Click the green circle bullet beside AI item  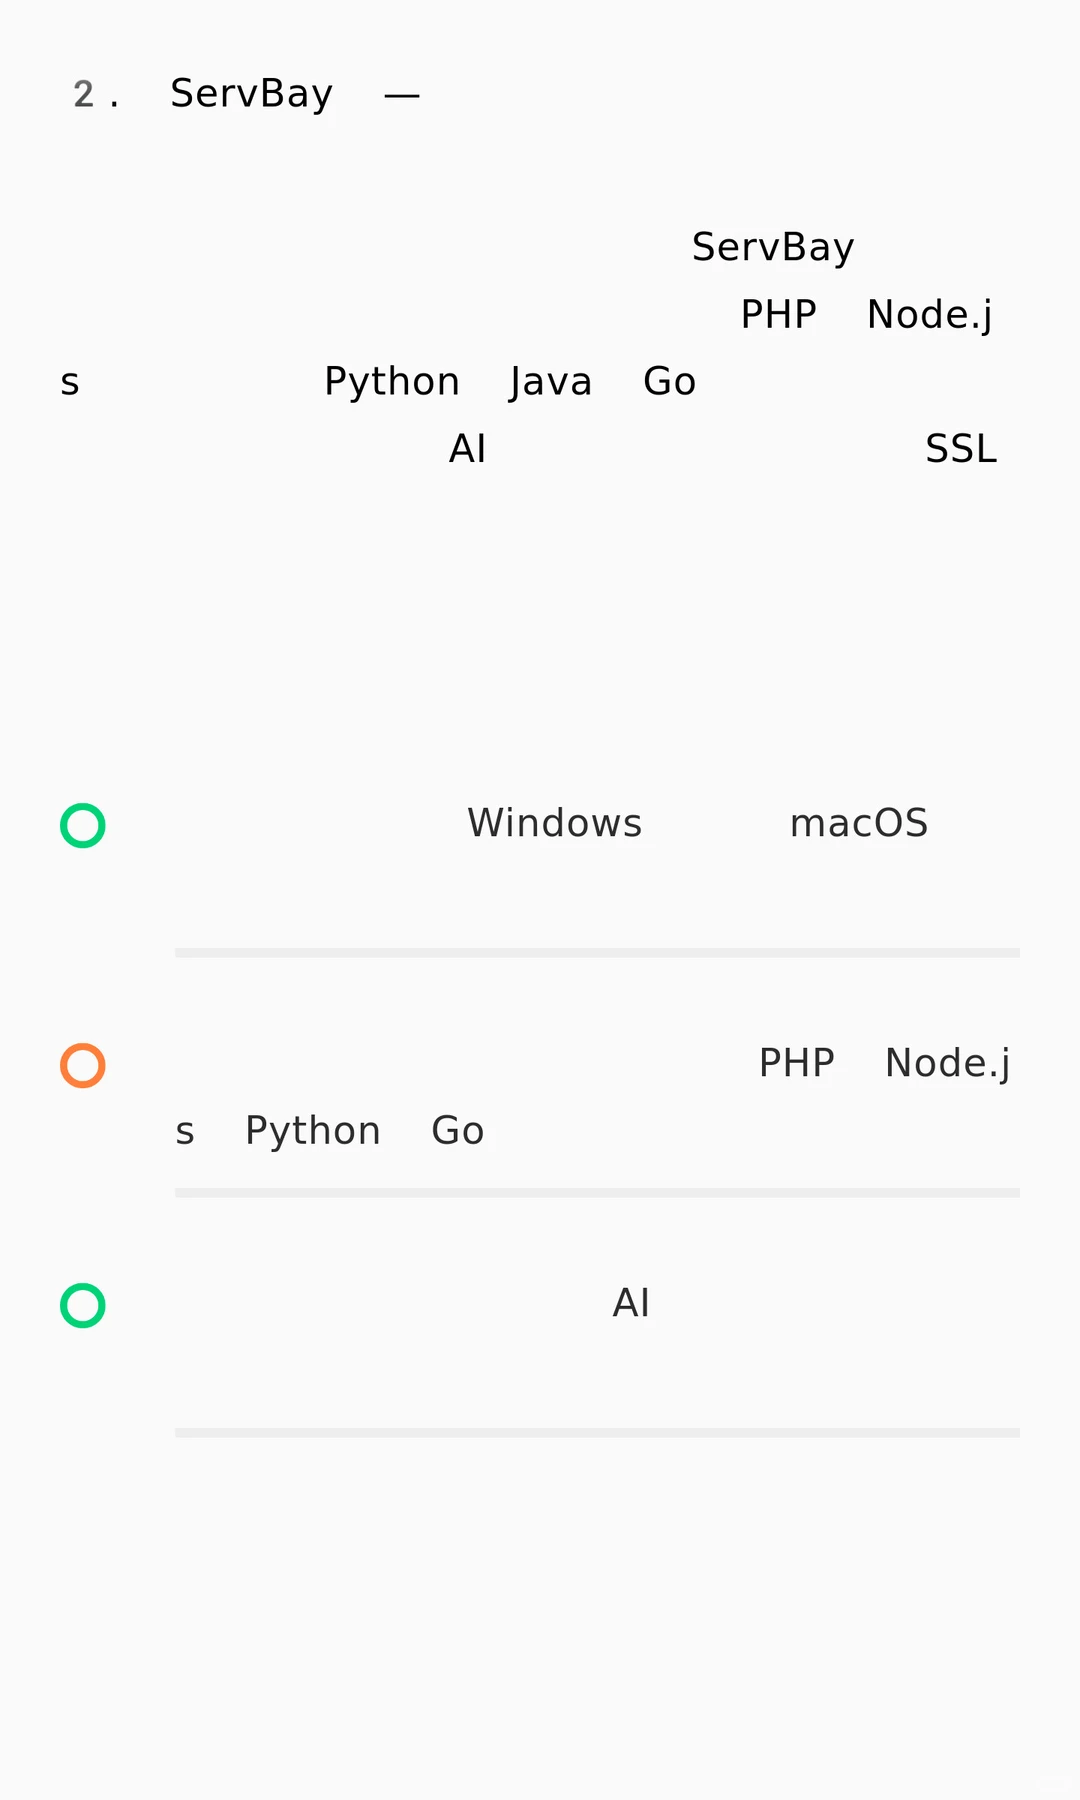click(x=83, y=1306)
